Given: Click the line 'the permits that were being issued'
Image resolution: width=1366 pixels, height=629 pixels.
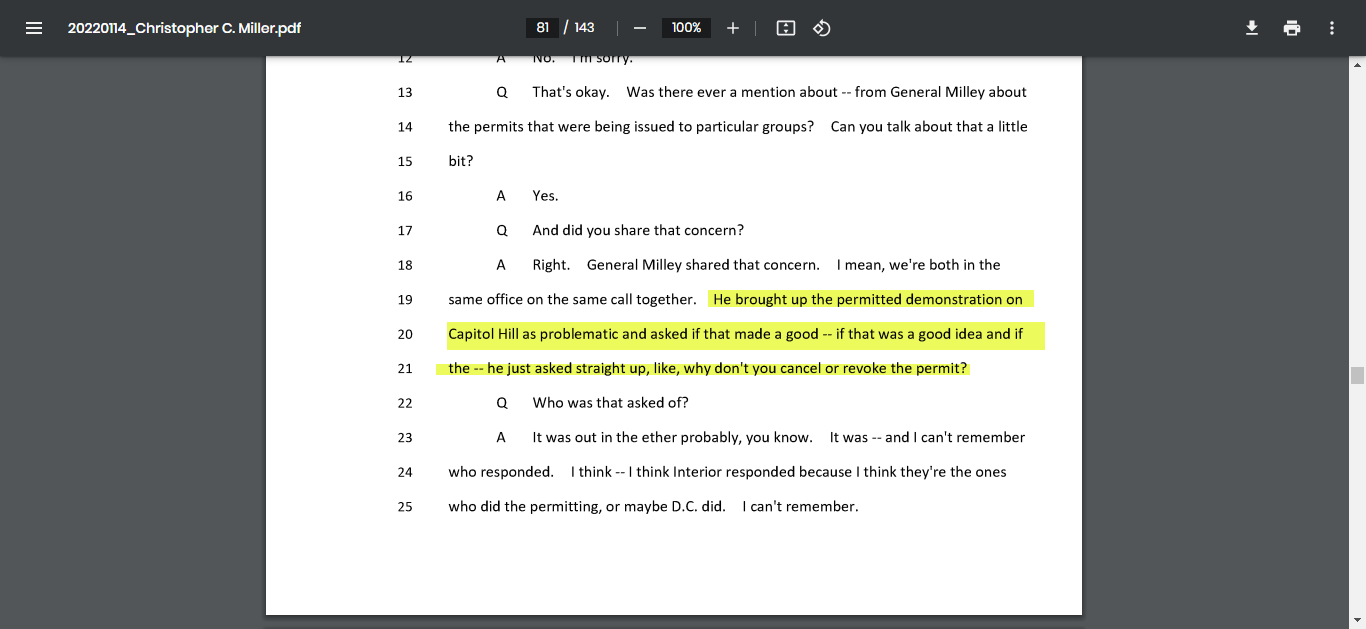Looking at the screenshot, I should (738, 127).
